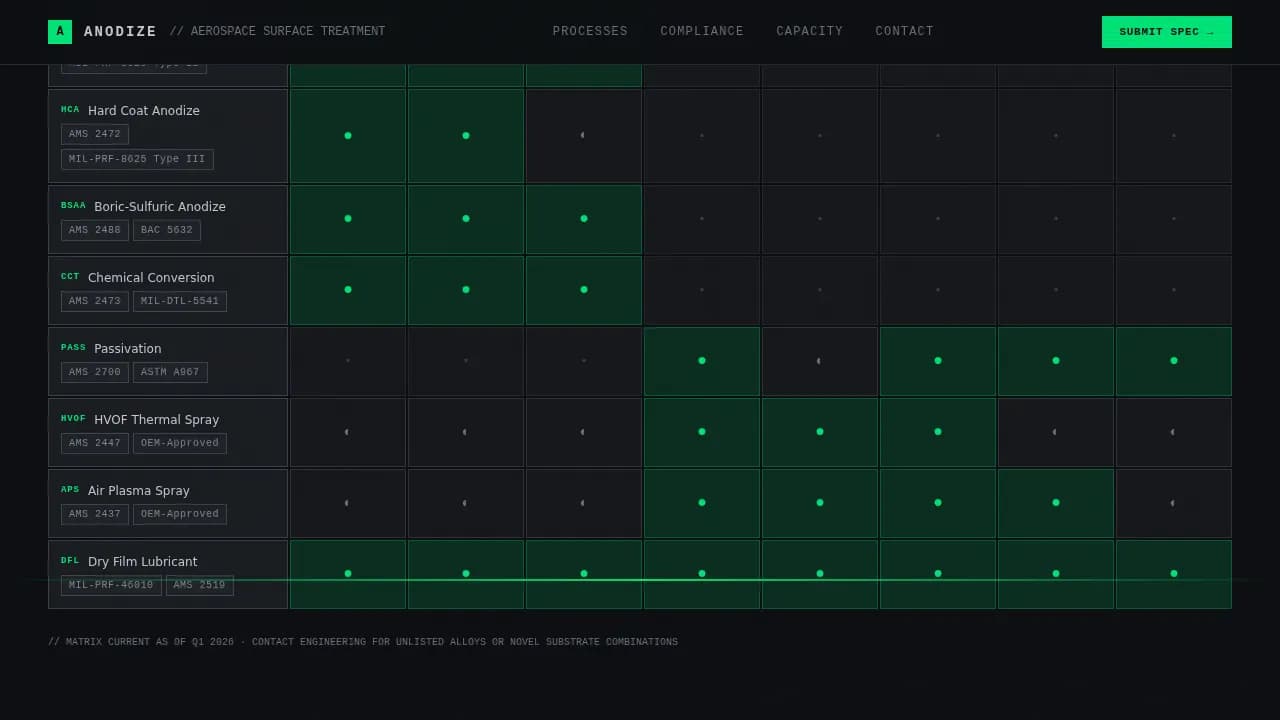Screen dimensions: 1280x720
Task: Open the Capacity nav link
Action: click(809, 32)
